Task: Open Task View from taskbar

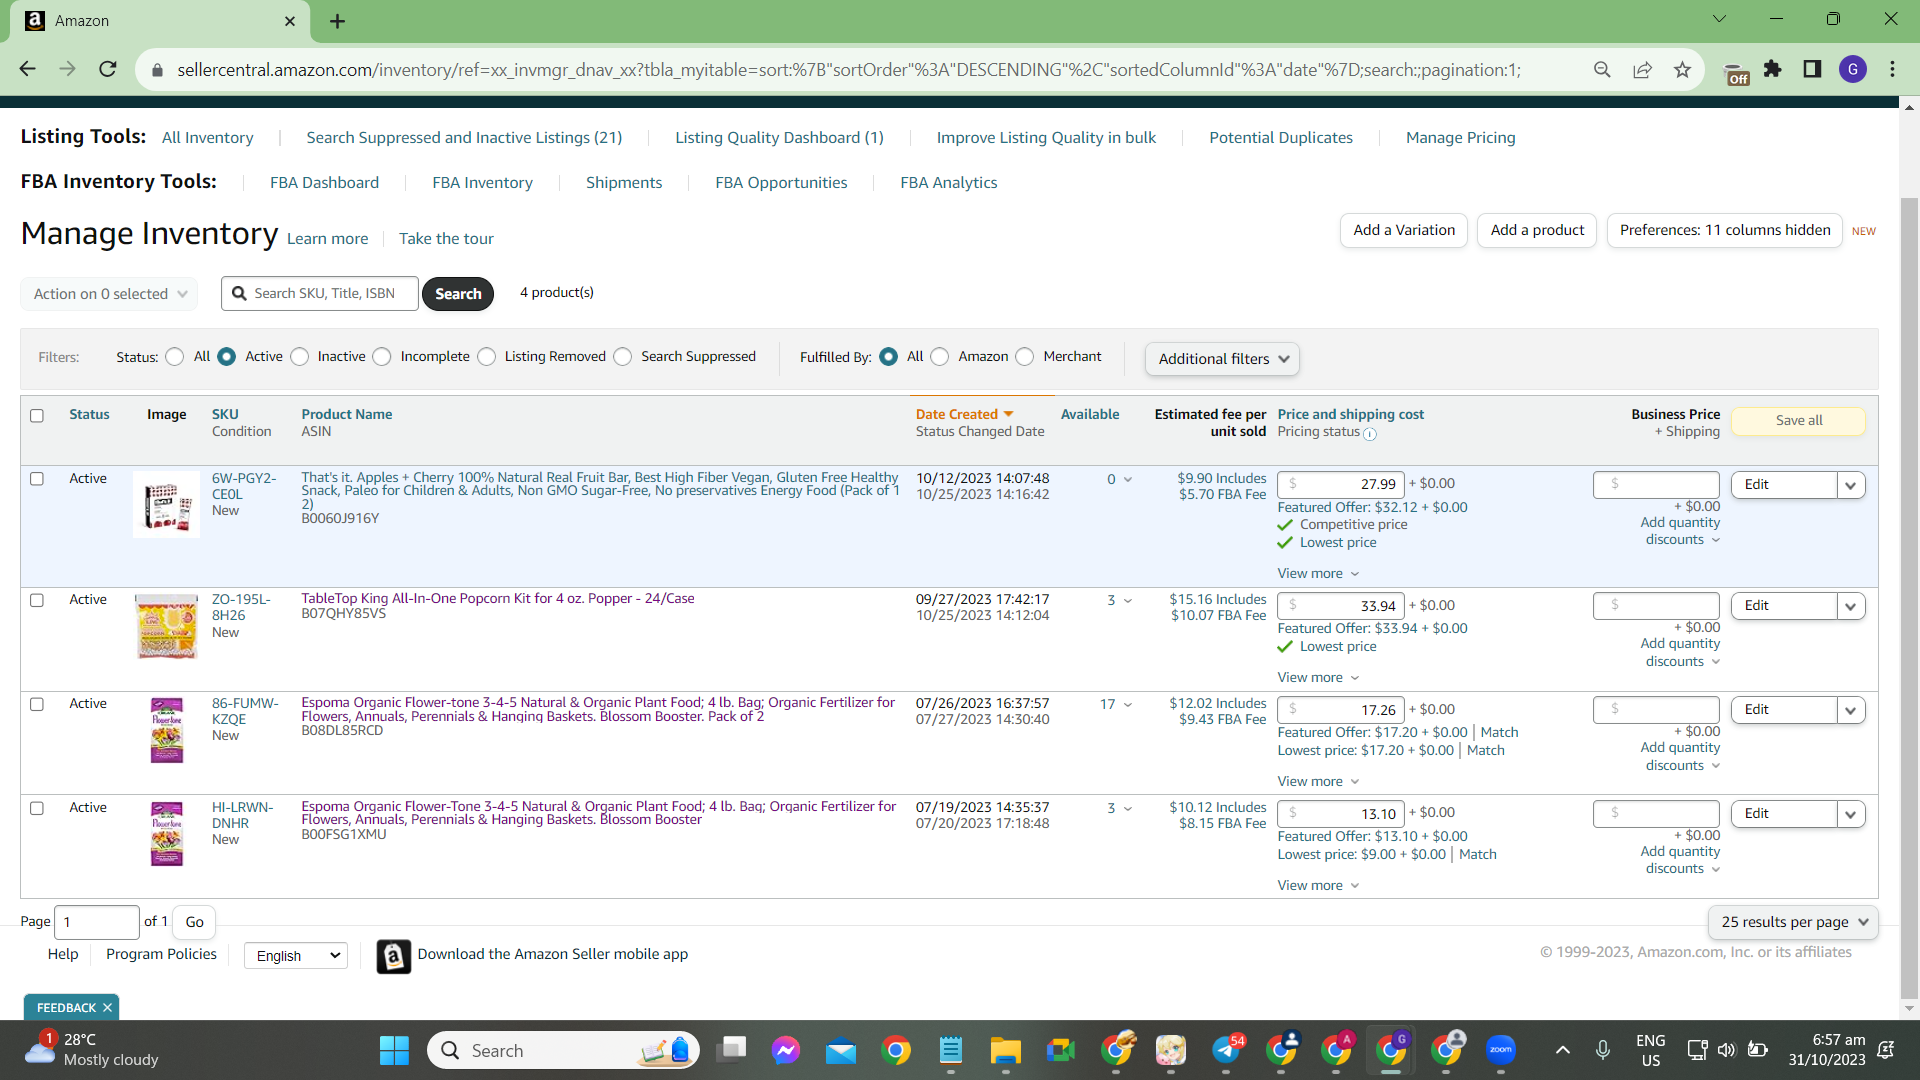Action: (732, 1050)
